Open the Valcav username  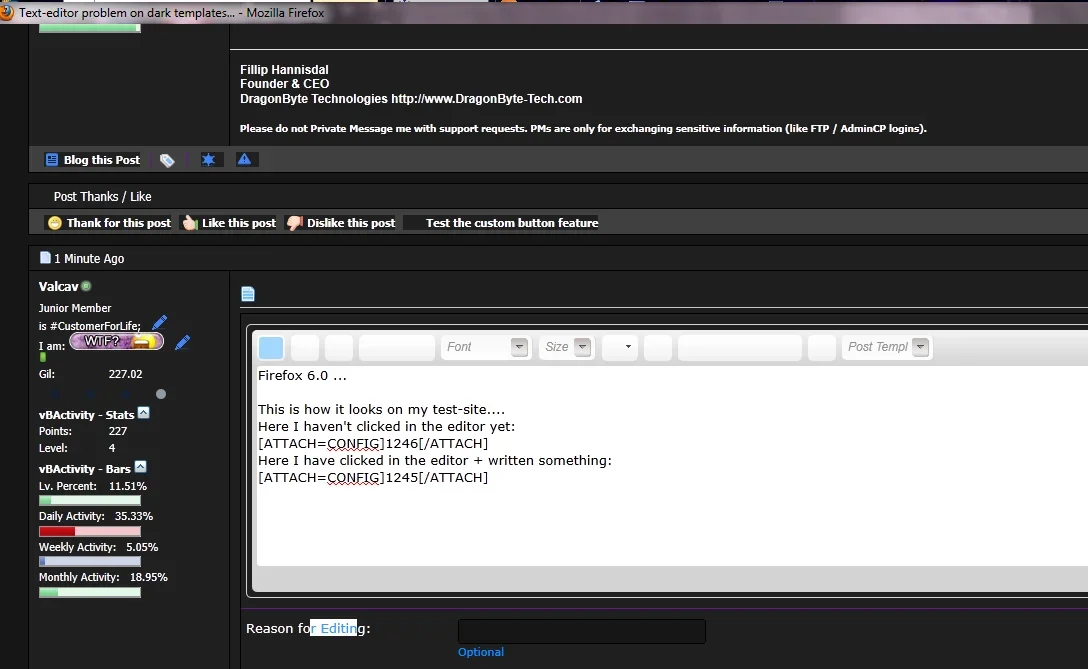coord(58,287)
